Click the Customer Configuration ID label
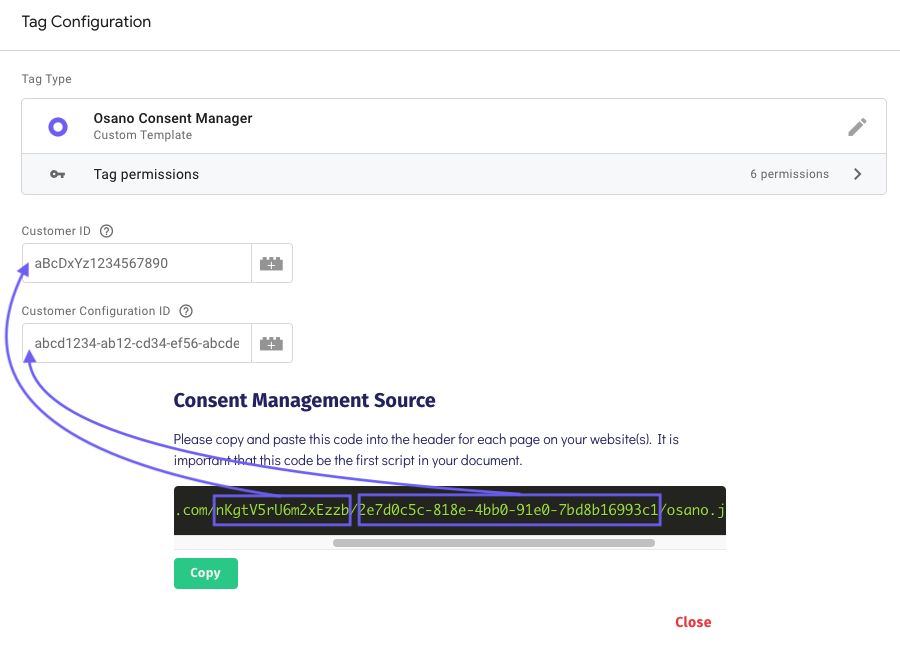Screen dimensions: 900x654 (x=96, y=311)
